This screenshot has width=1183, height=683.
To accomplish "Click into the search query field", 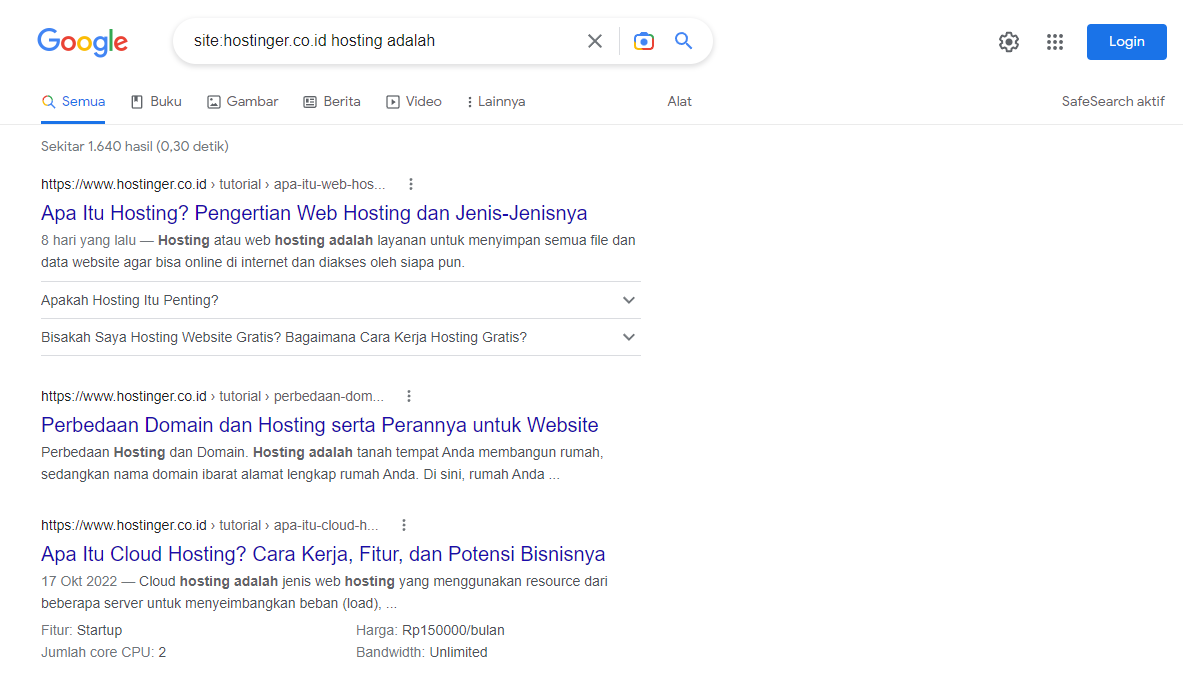I will 380,41.
